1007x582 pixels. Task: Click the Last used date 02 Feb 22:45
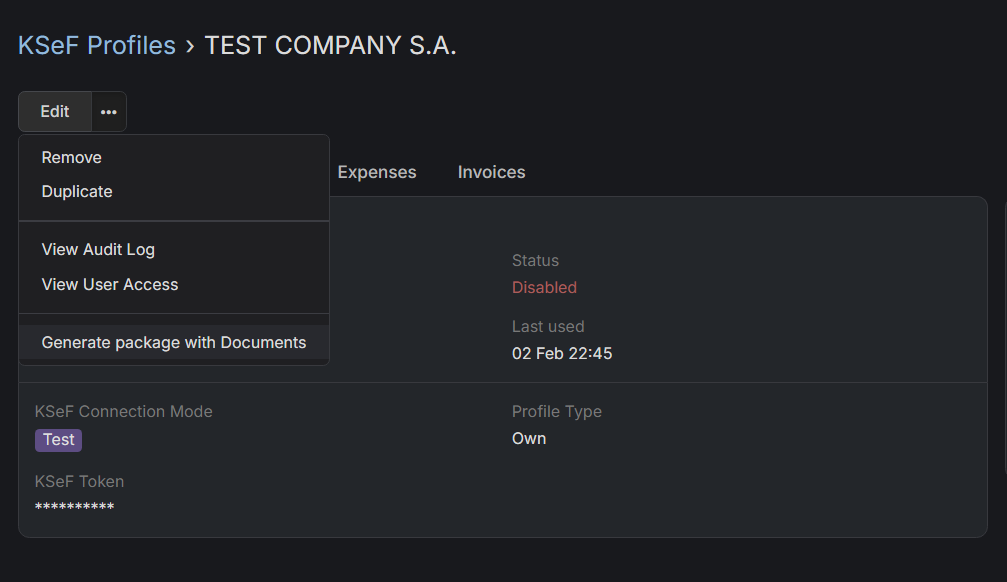562,354
